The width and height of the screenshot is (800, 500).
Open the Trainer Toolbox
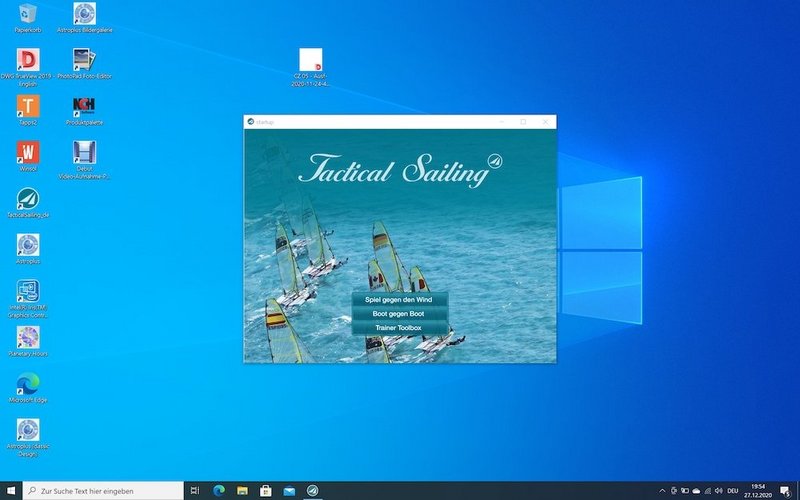[399, 328]
